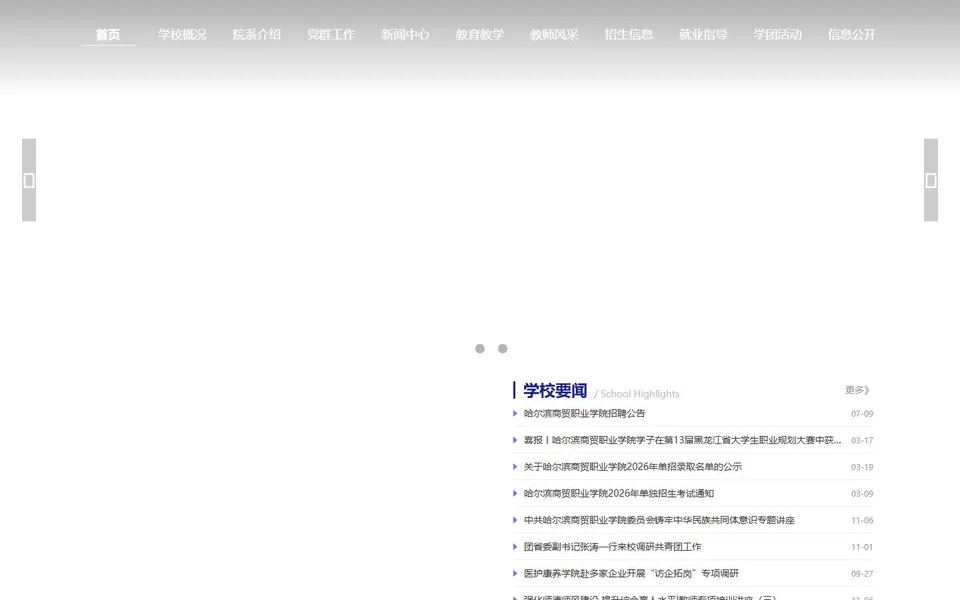Viewport: 960px width, 600px height.
Task: Open news 哈尔滨商贸职业学院招聘公告
Action: [x=584, y=413]
